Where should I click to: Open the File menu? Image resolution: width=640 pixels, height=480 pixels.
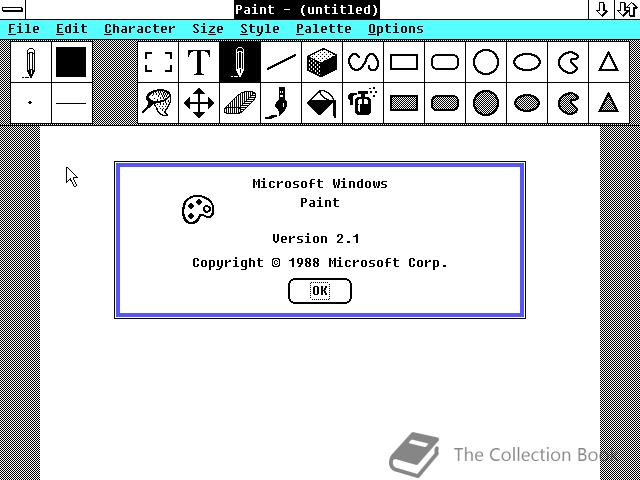(x=24, y=29)
